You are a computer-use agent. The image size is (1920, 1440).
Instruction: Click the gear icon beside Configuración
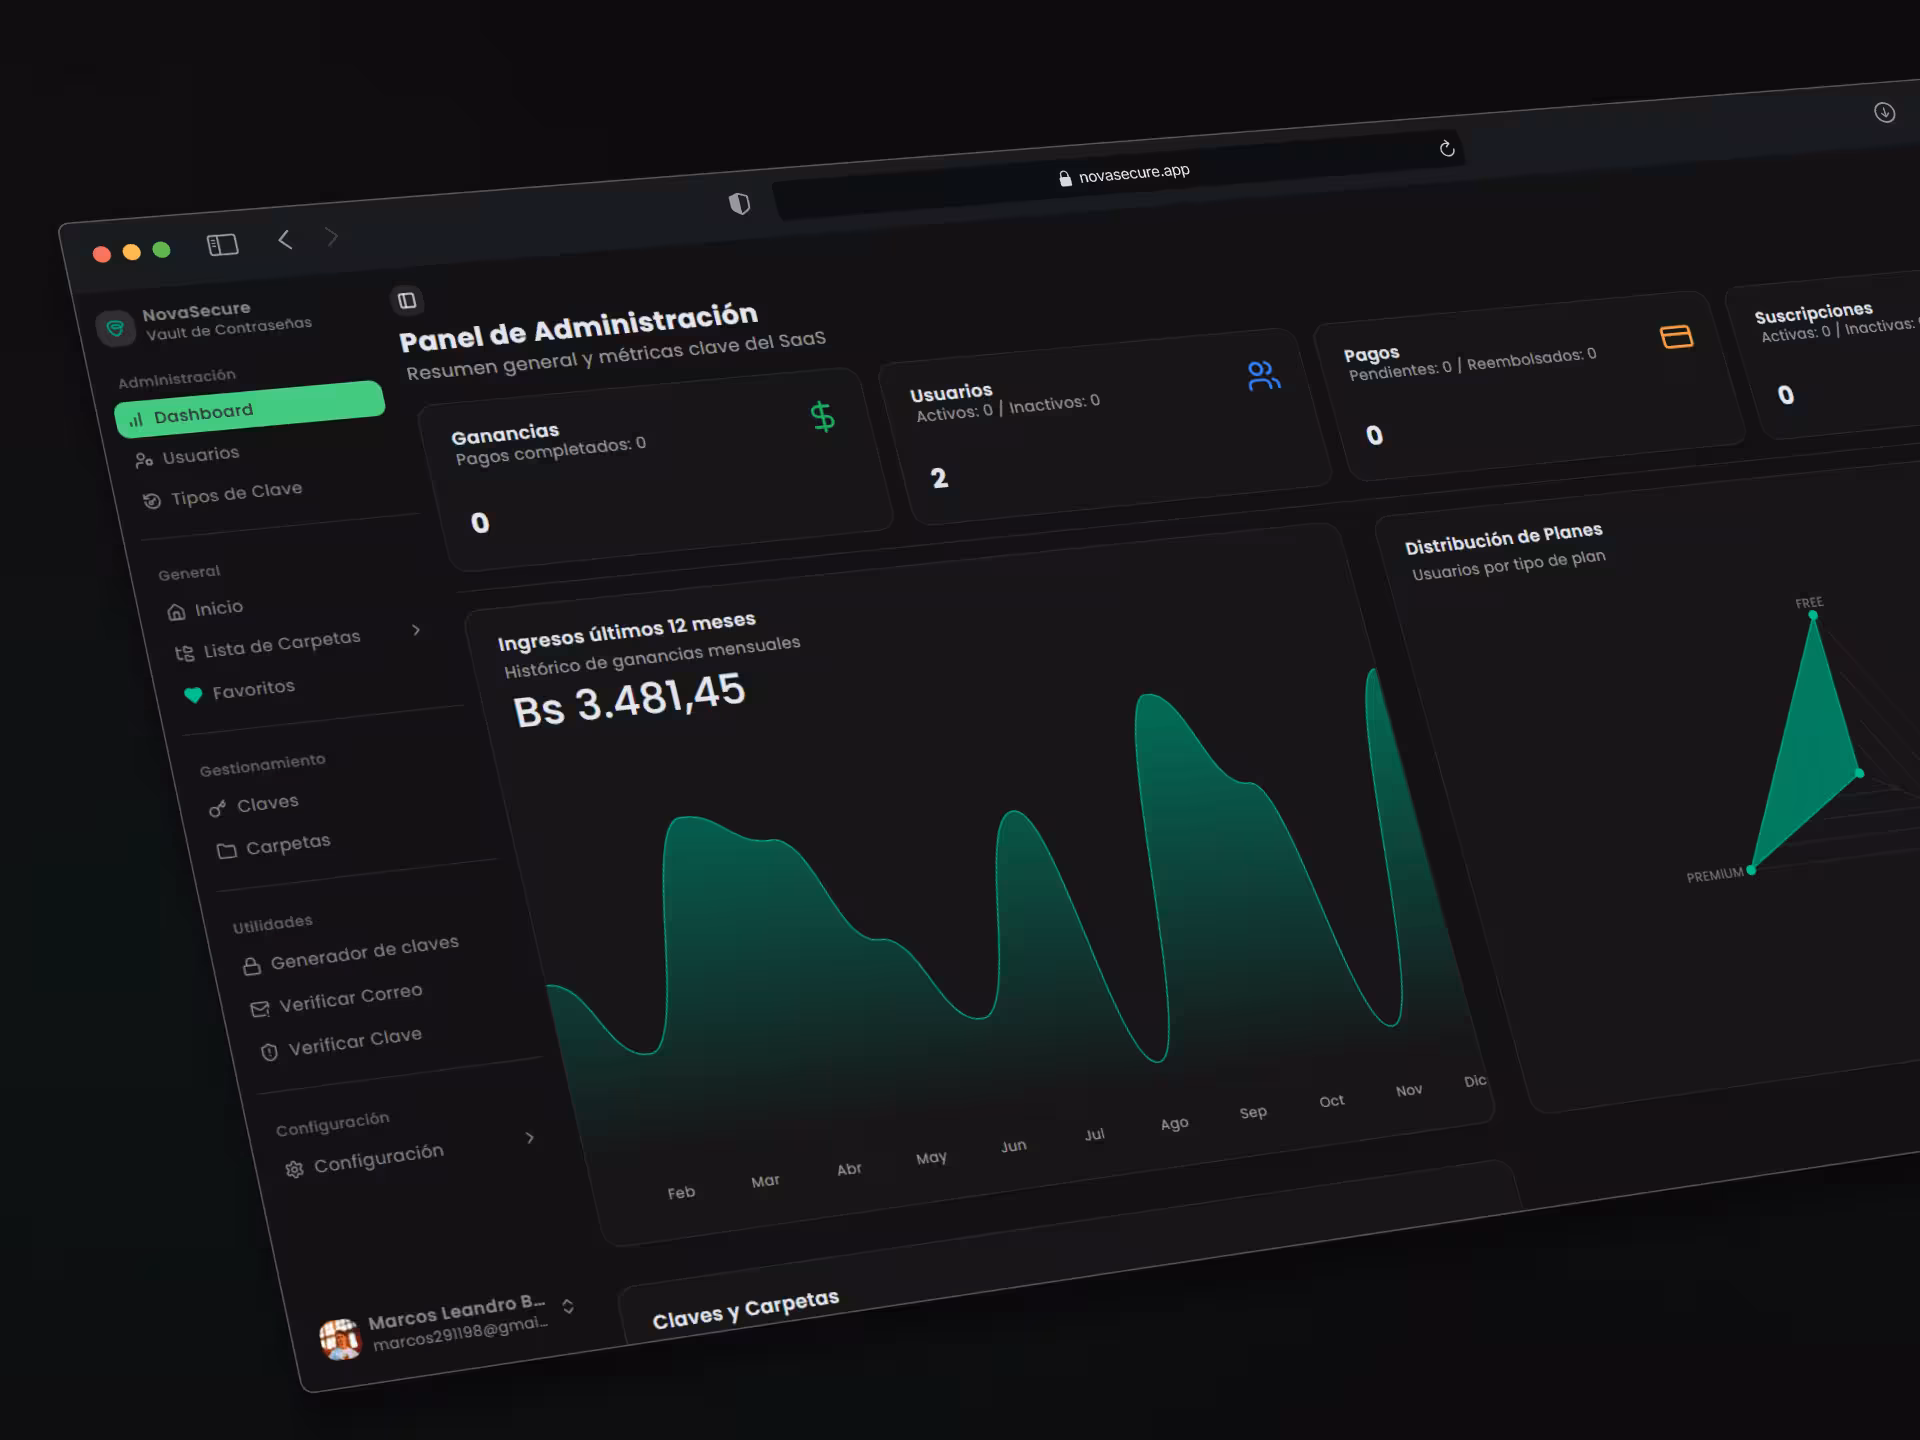point(294,1170)
